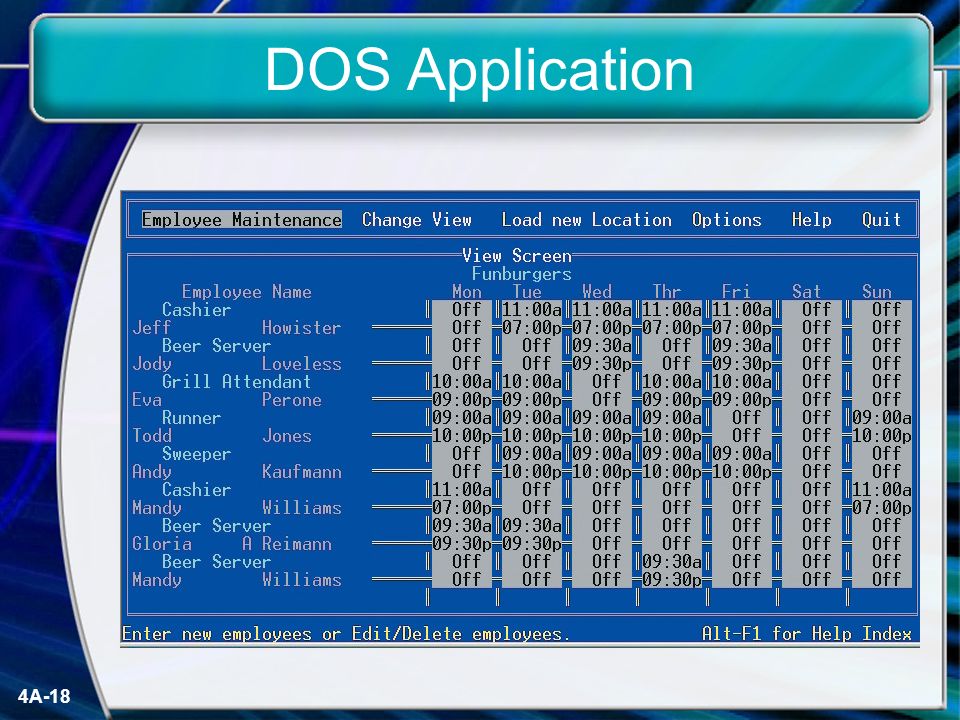Open the Load new Location menu
The image size is (960, 720).
(x=587, y=220)
